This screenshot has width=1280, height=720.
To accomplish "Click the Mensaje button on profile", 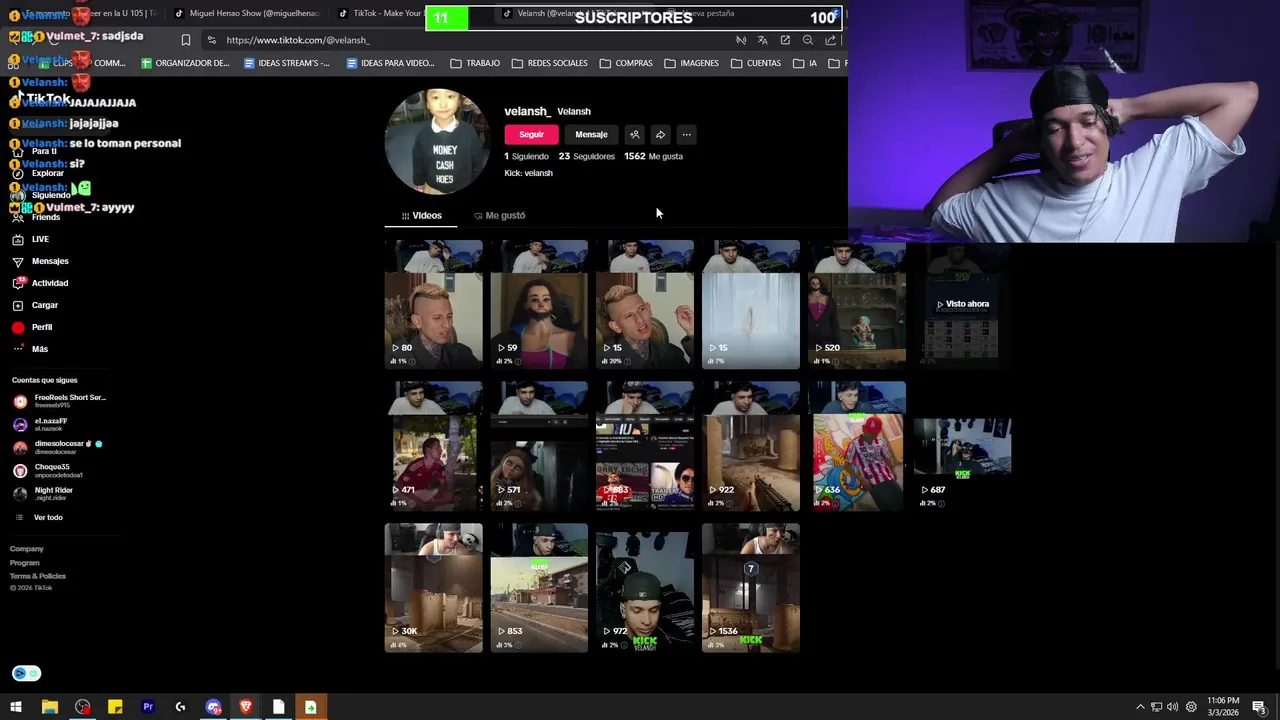I will click(591, 134).
